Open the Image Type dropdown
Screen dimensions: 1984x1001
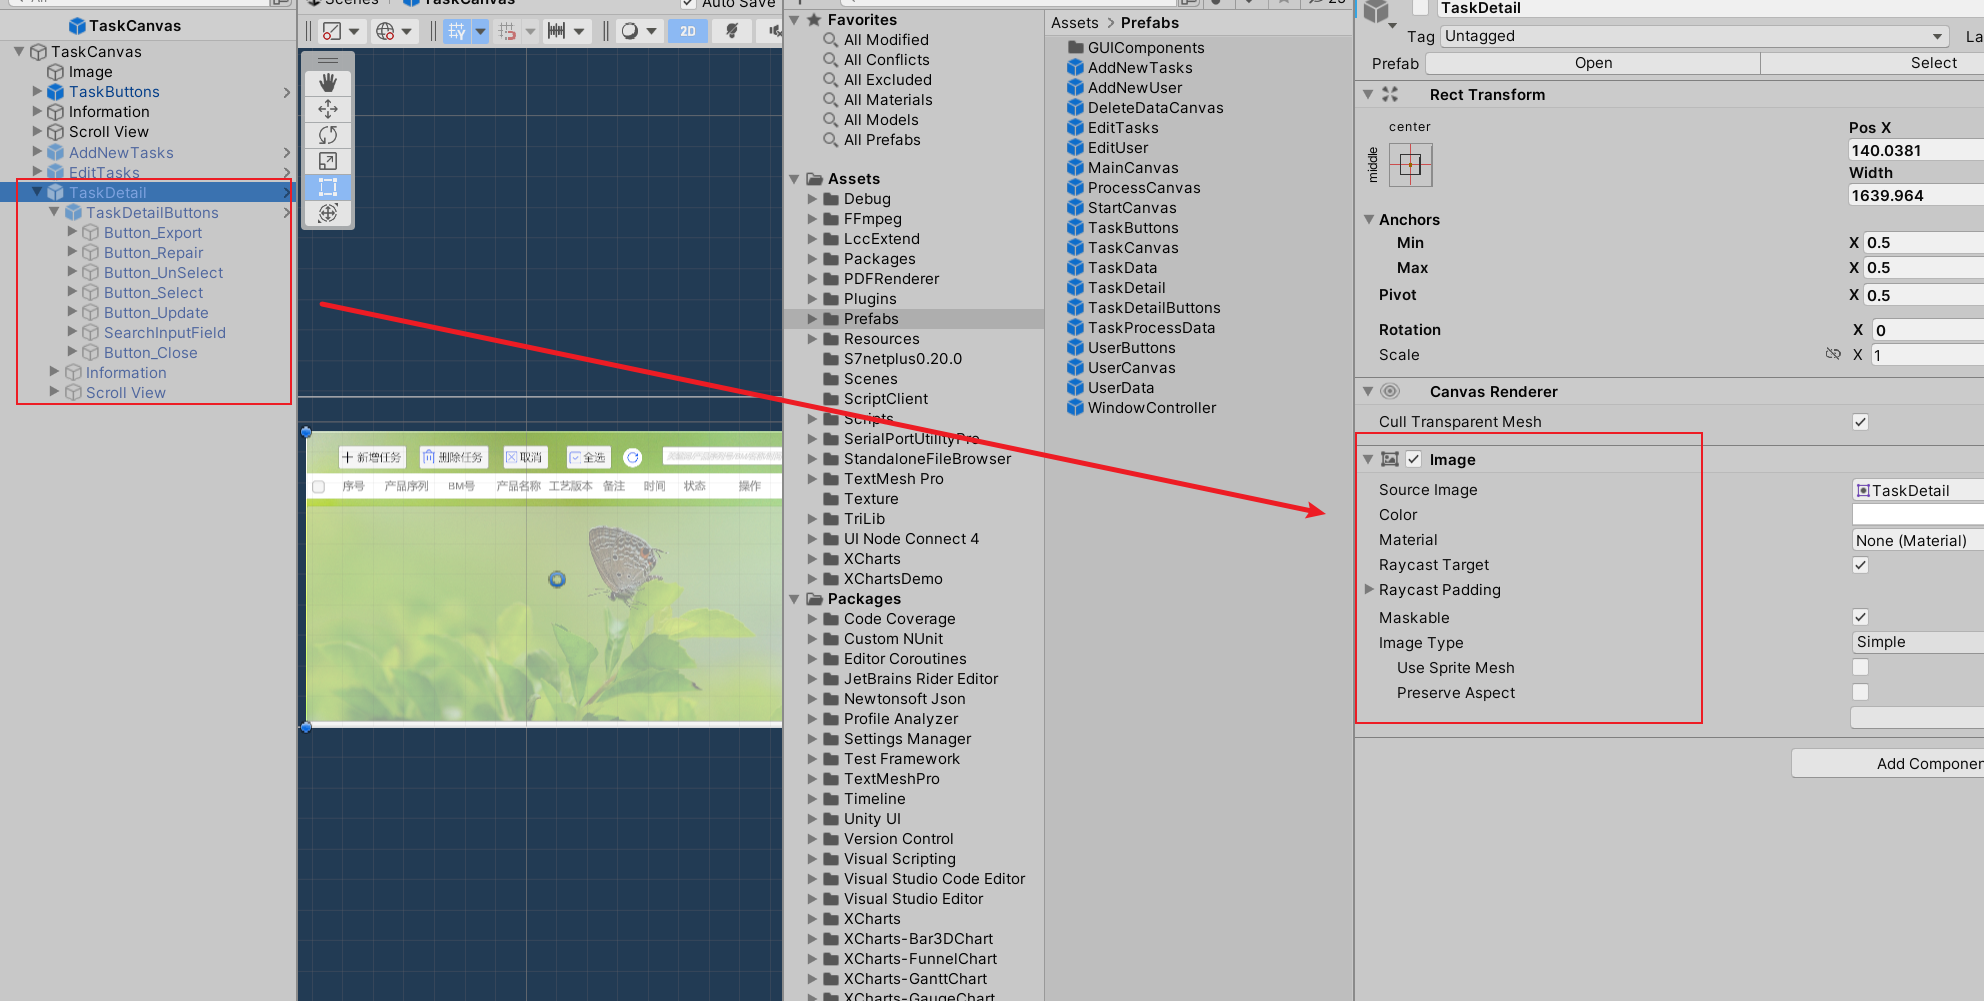(x=1918, y=642)
